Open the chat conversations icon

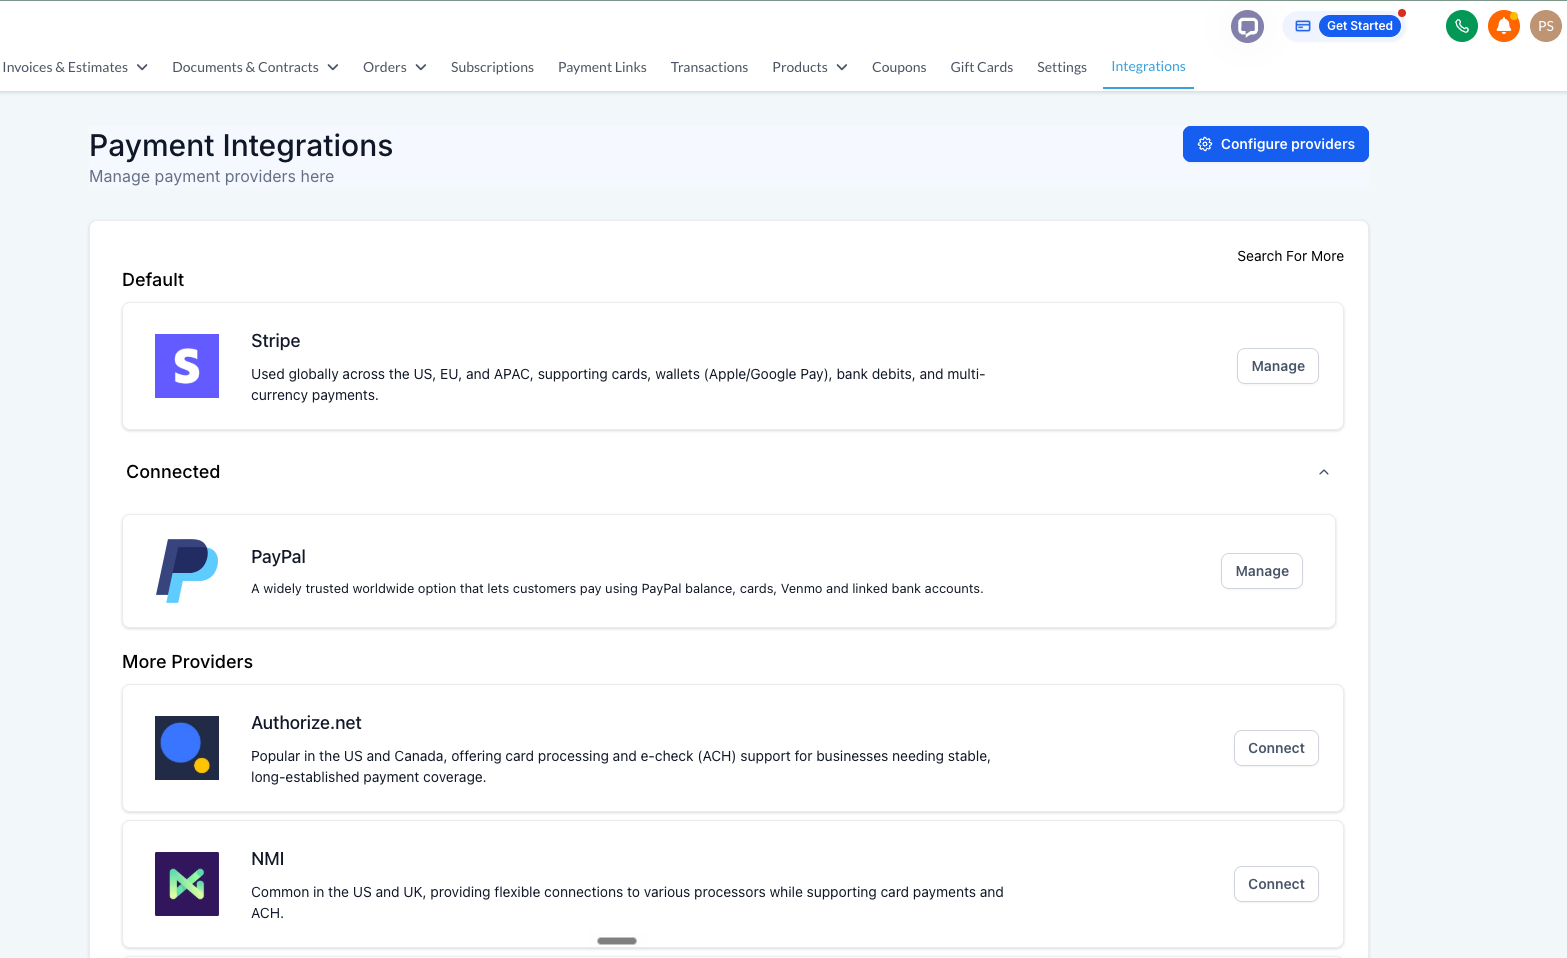[x=1247, y=26]
